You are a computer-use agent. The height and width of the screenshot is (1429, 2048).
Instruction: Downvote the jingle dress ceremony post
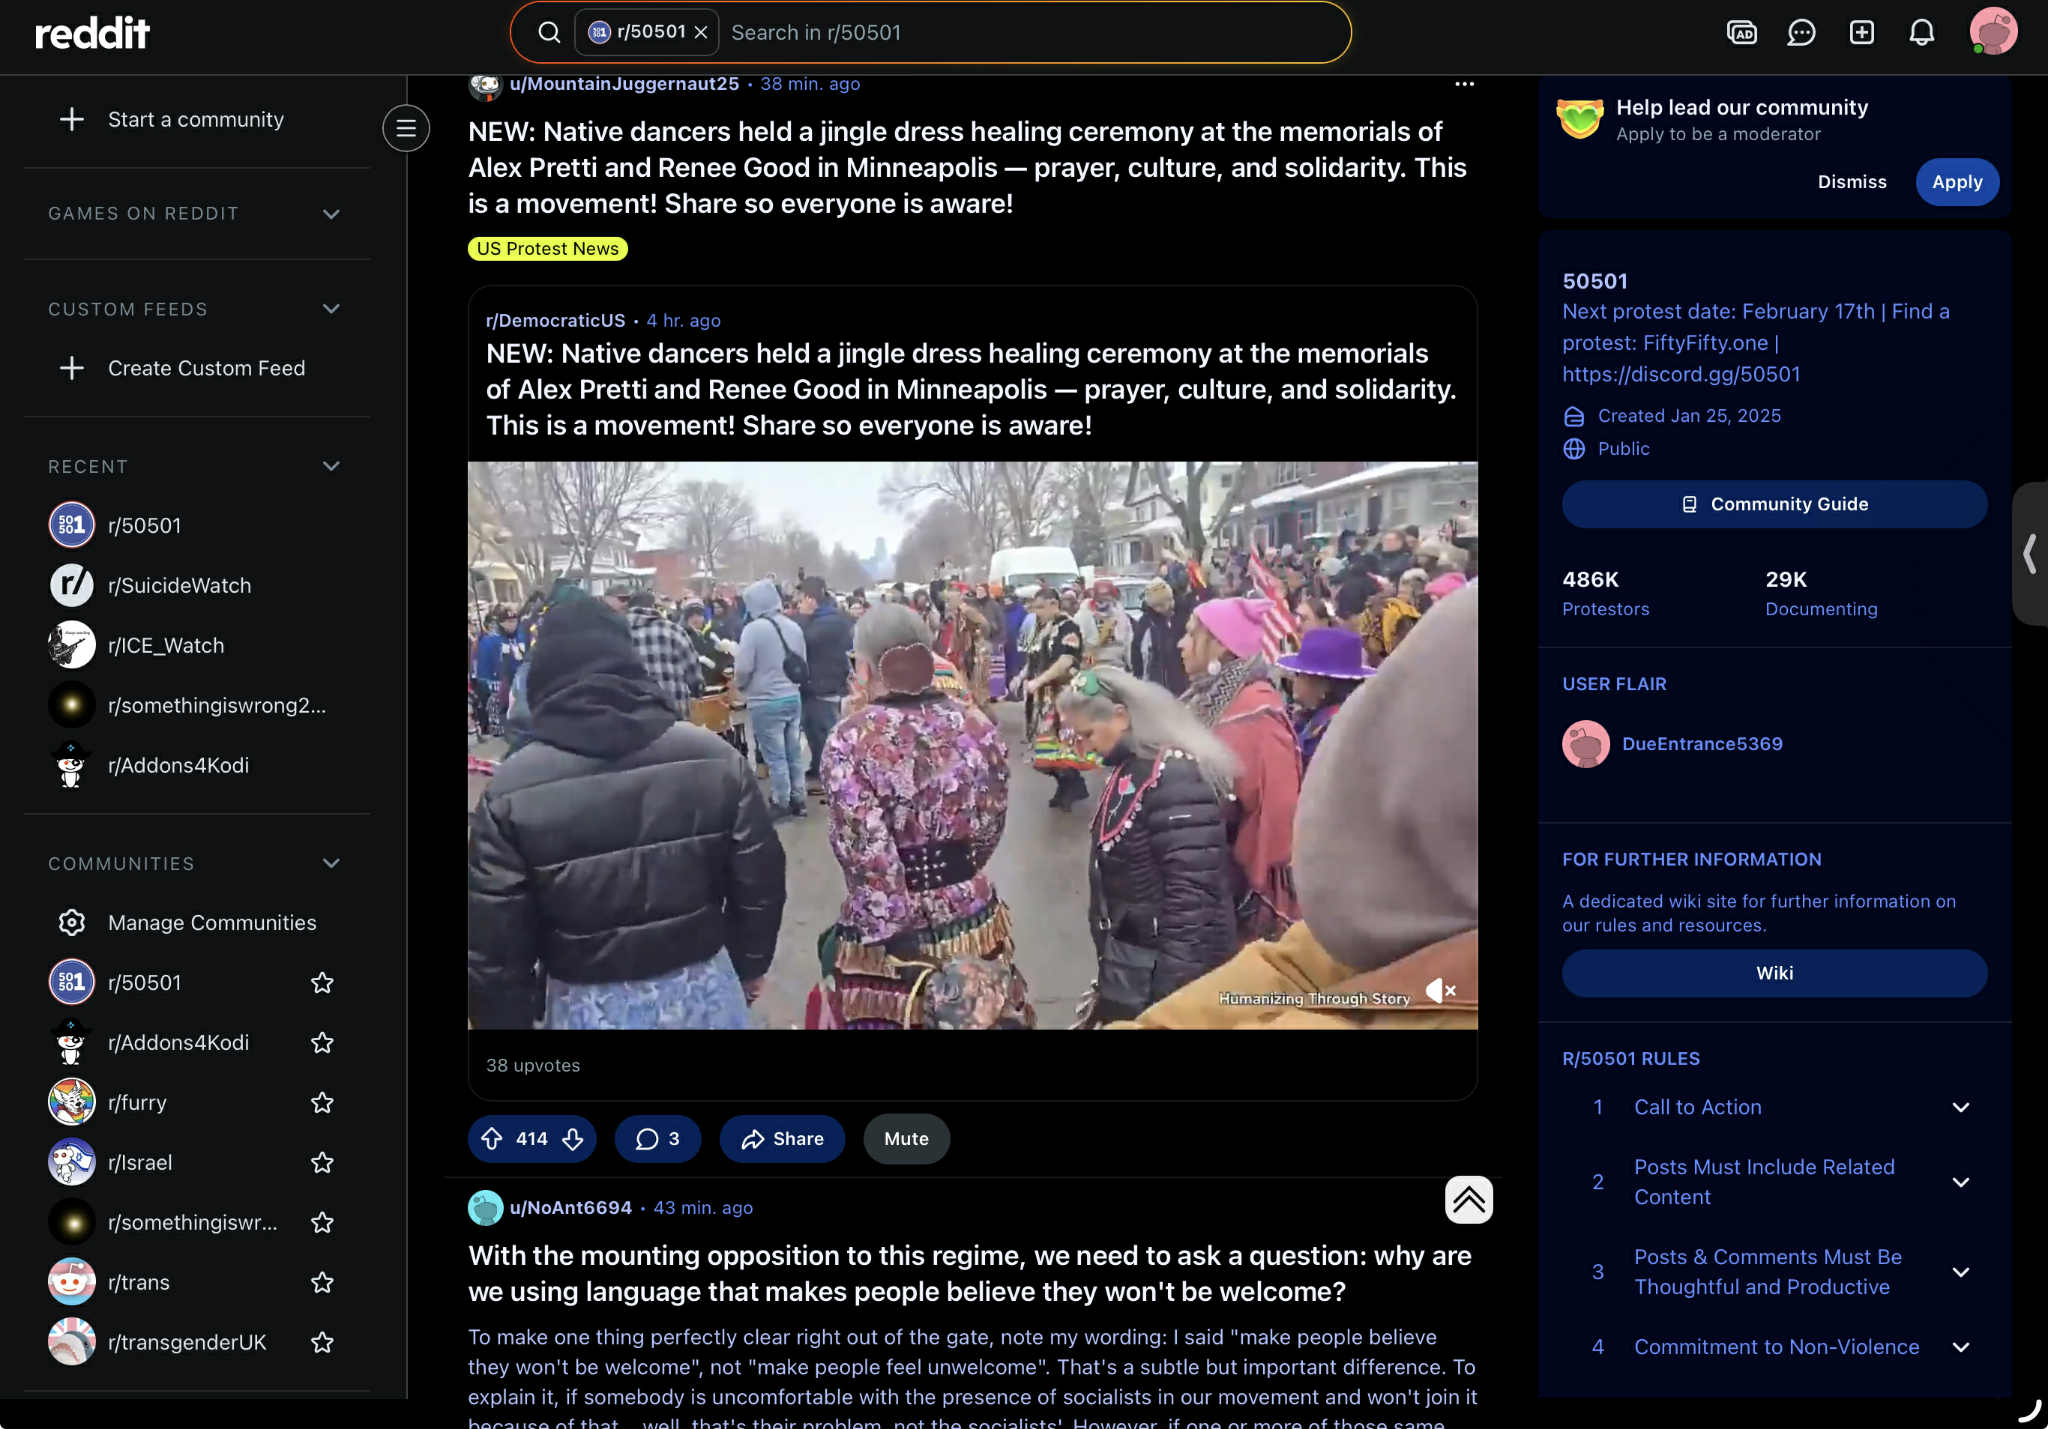click(573, 1139)
